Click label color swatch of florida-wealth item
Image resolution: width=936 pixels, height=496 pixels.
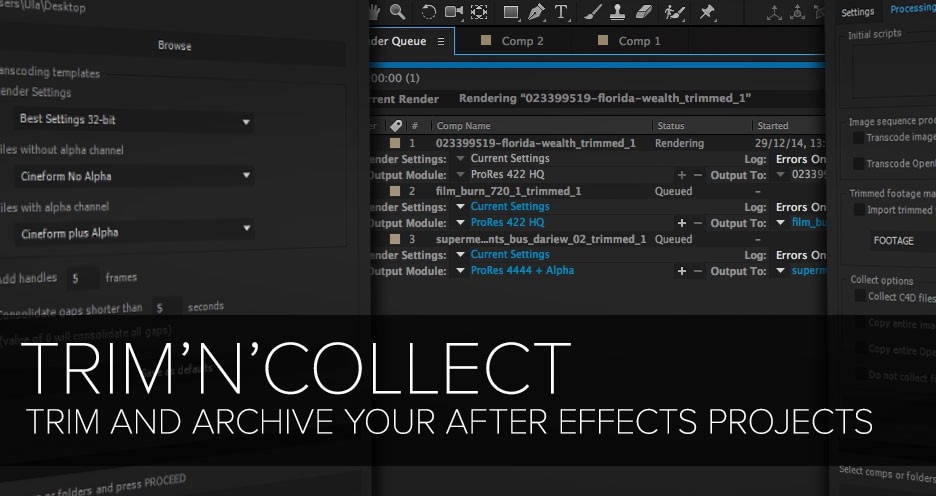(395, 143)
